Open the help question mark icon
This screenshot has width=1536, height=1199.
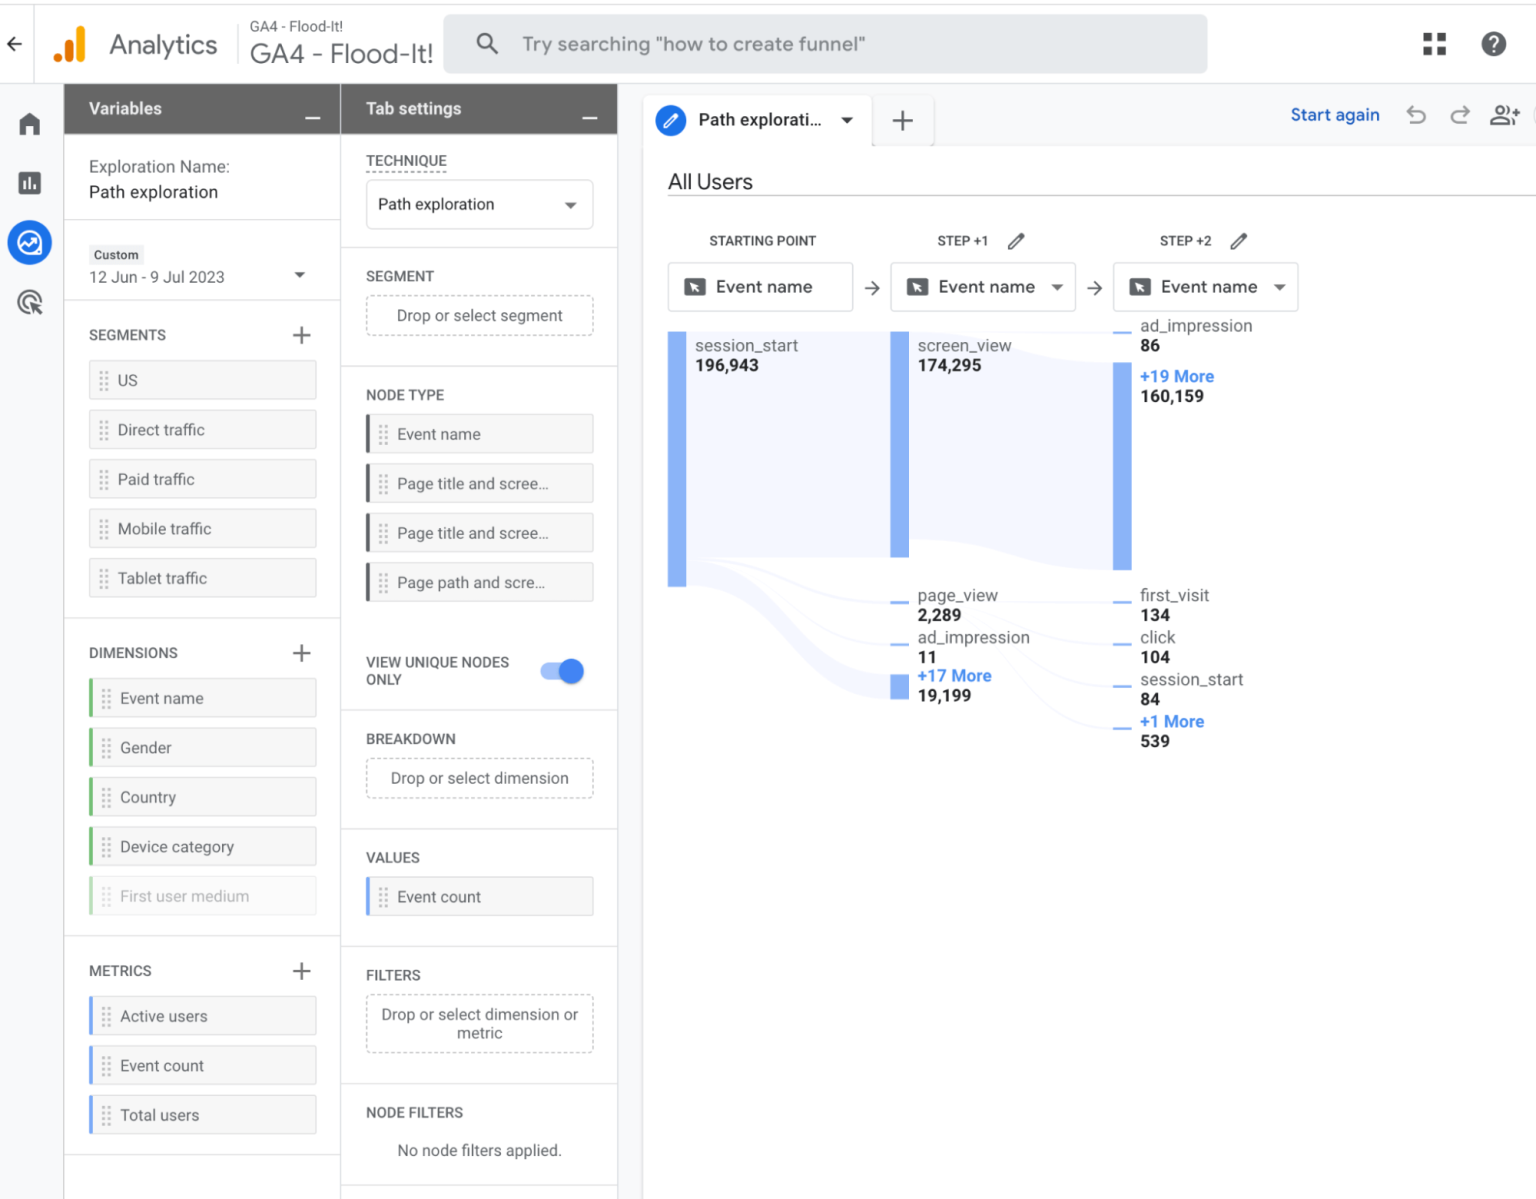pyautogui.click(x=1493, y=44)
